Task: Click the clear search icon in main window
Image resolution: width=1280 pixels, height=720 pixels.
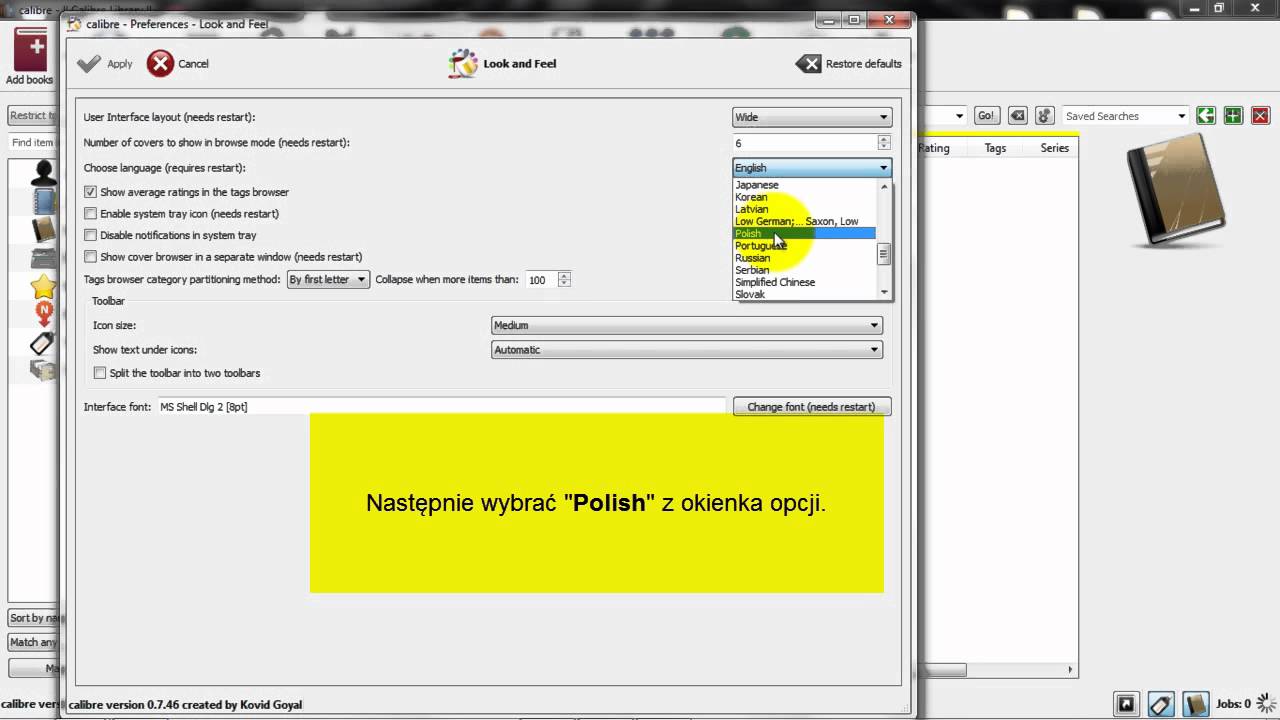Action: (1017, 116)
